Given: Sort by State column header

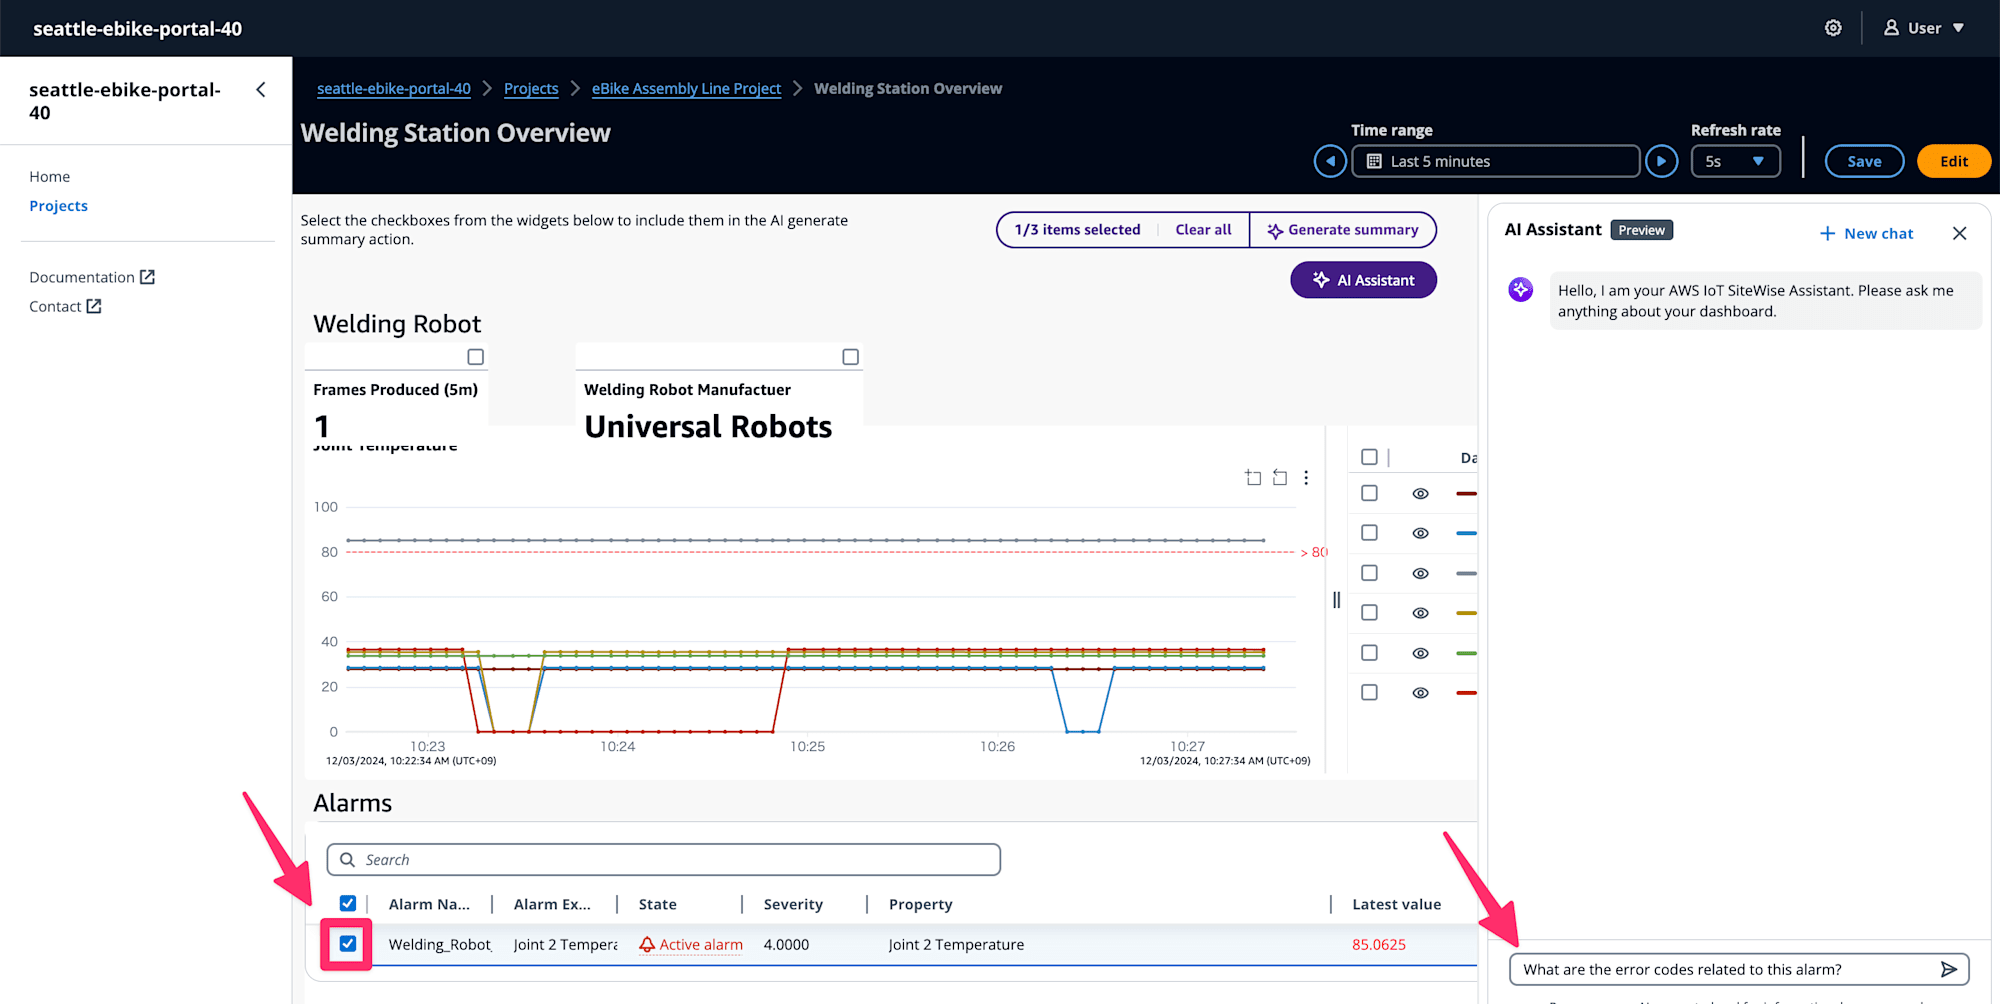Looking at the screenshot, I should click(x=657, y=905).
